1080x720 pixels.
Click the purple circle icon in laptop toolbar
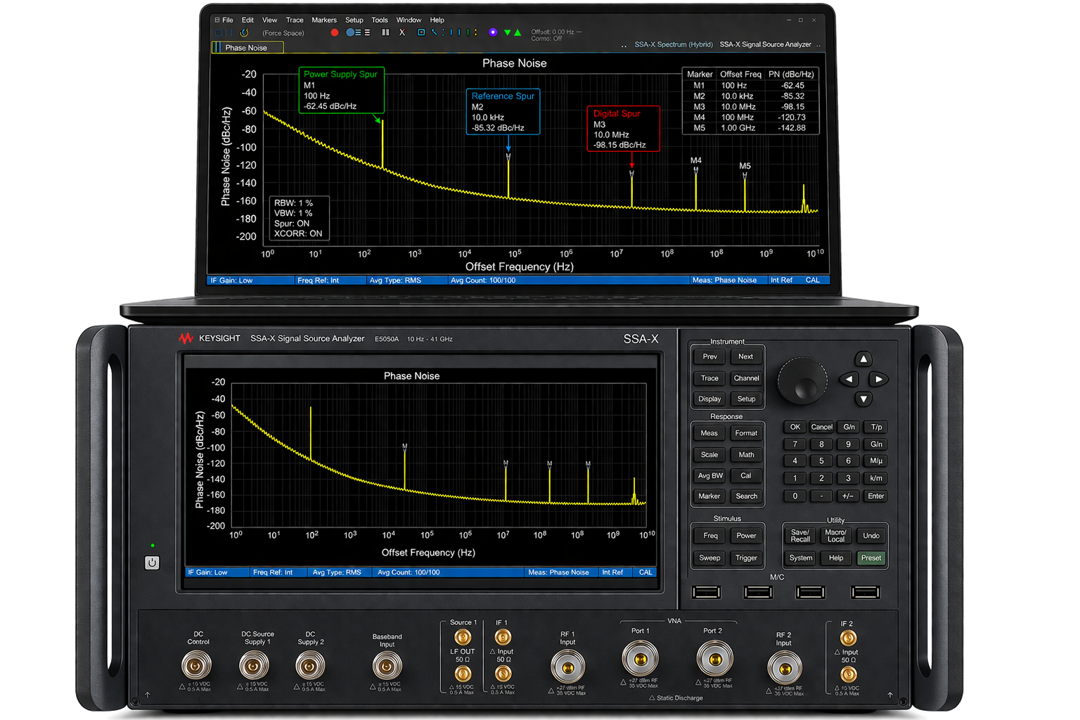point(493,32)
